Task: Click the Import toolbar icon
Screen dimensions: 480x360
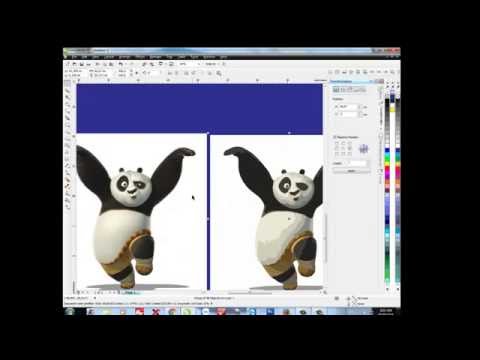Action: 144,64
